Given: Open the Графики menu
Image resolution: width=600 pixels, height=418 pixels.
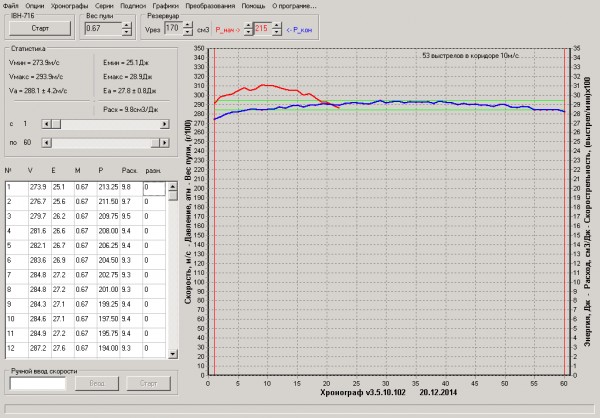Looking at the screenshot, I should click(x=165, y=6).
